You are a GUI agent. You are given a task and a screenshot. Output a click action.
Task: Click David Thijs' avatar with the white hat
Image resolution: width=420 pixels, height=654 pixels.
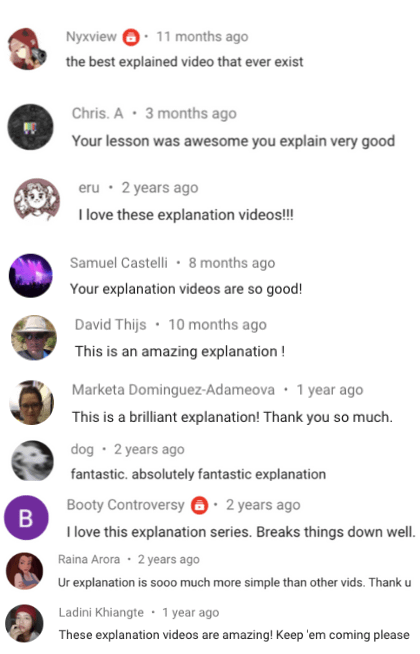(34, 337)
